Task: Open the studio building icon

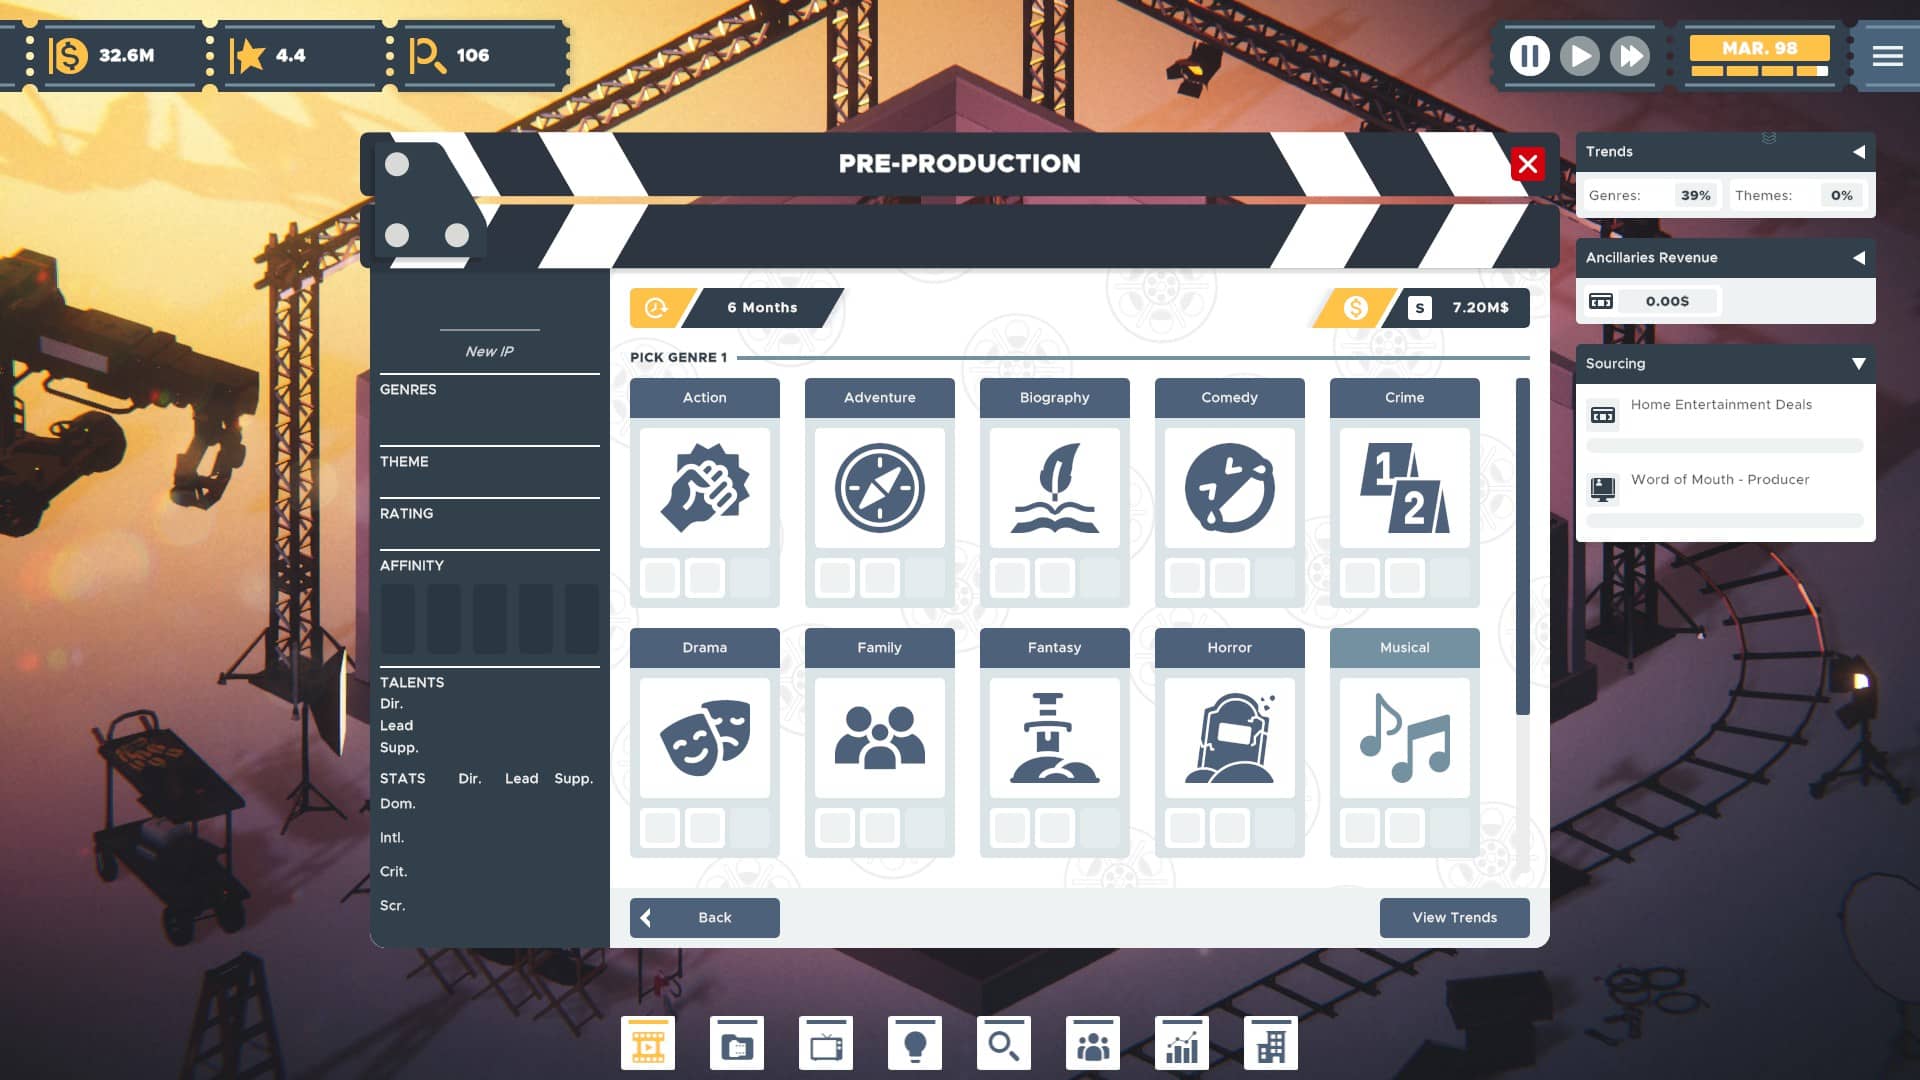Action: (1271, 1044)
